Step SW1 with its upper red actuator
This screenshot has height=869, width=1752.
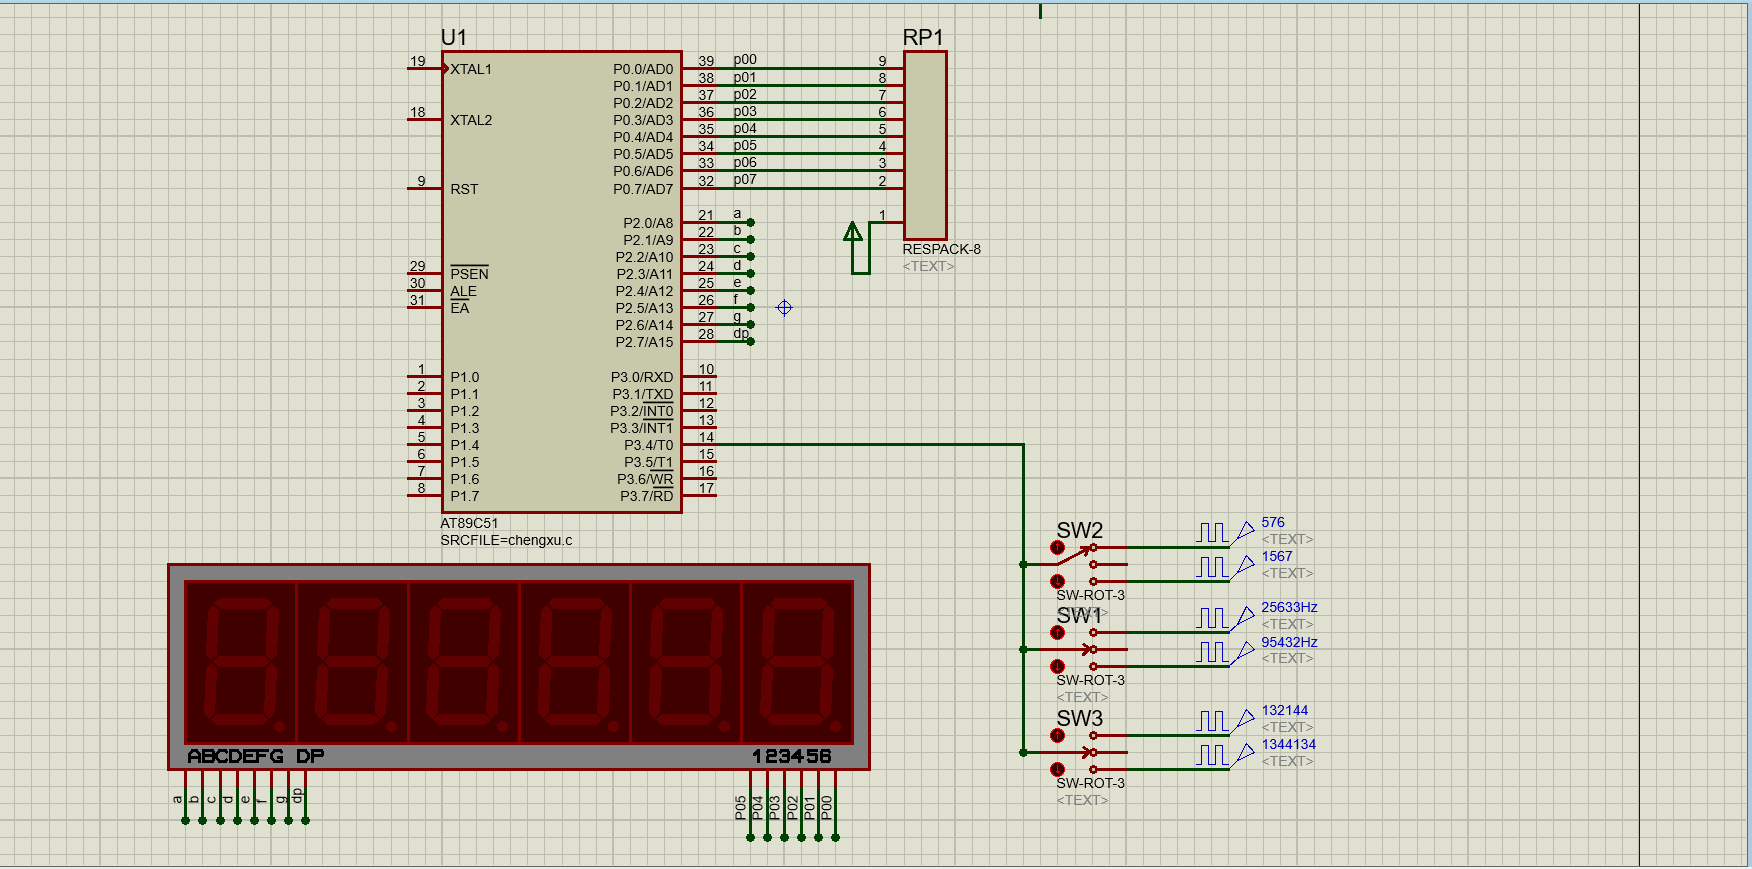click(1057, 632)
